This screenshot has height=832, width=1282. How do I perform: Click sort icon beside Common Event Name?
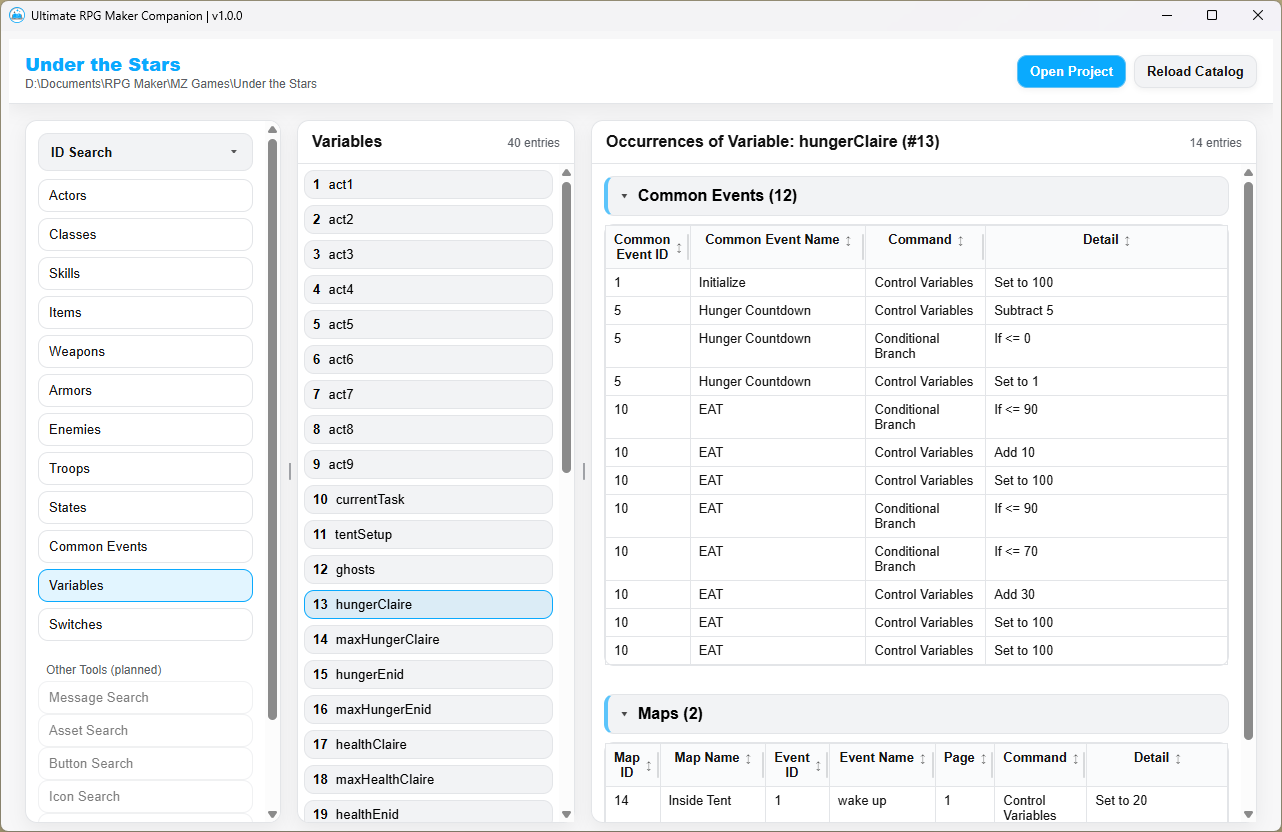[x=849, y=241]
